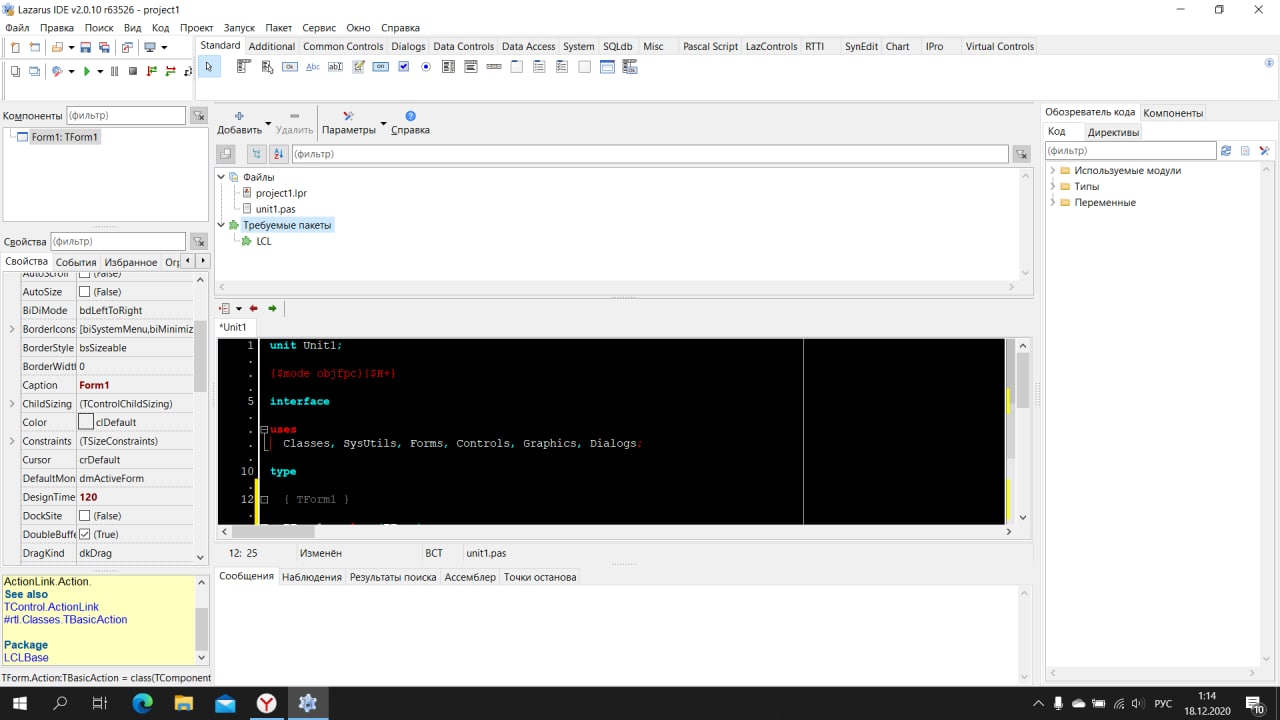Expand the Используемые модули node
The image size is (1280, 720).
(x=1053, y=170)
